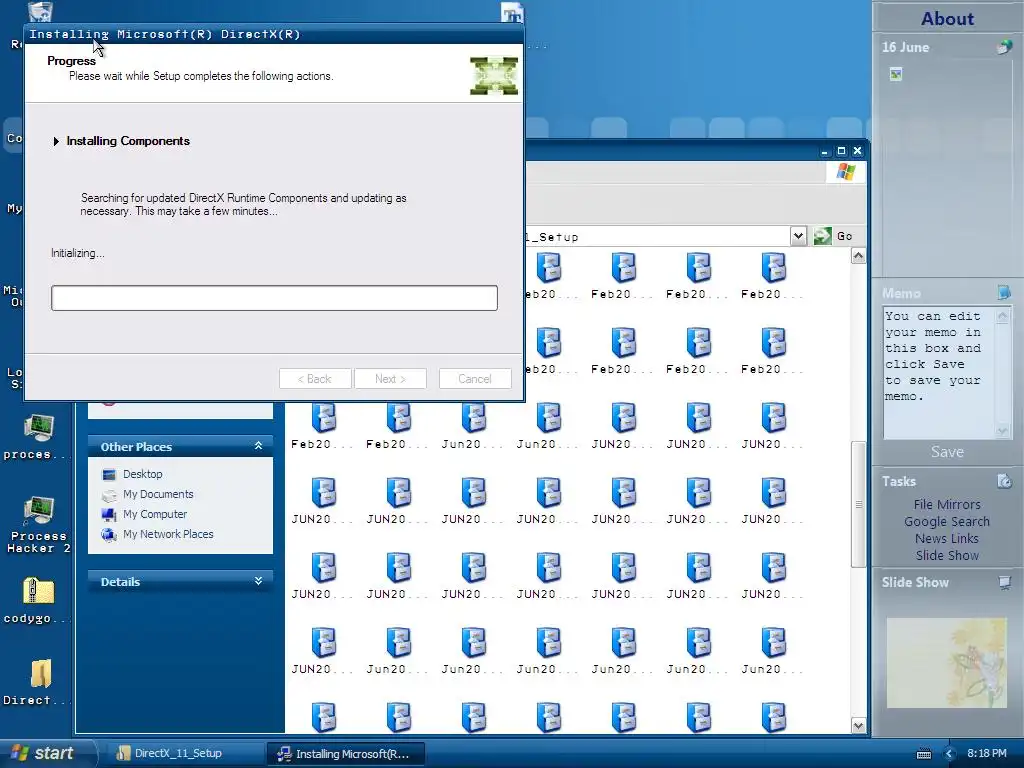Click the DirectX logo in the installer header
This screenshot has height=768, width=1024.
click(x=494, y=76)
